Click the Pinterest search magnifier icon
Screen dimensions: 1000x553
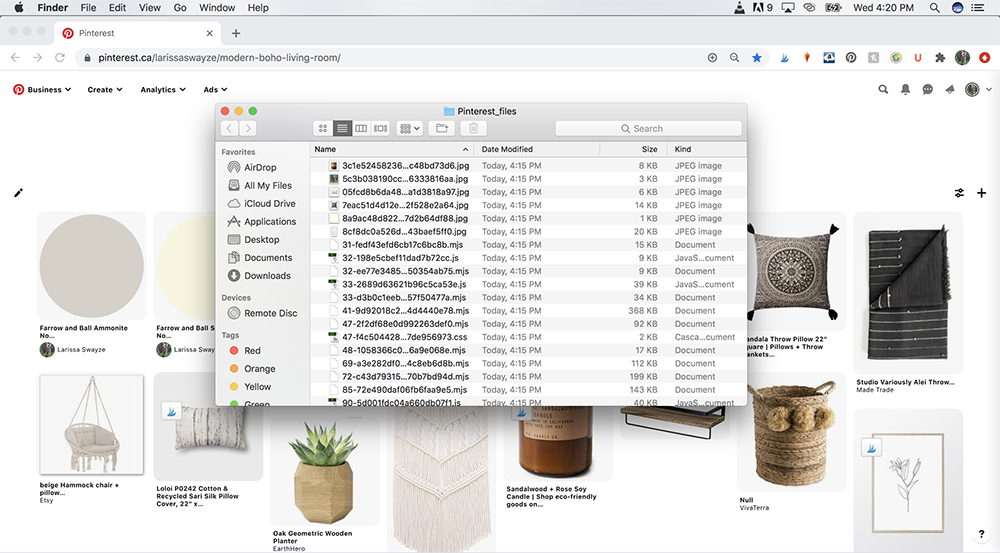[x=883, y=89]
